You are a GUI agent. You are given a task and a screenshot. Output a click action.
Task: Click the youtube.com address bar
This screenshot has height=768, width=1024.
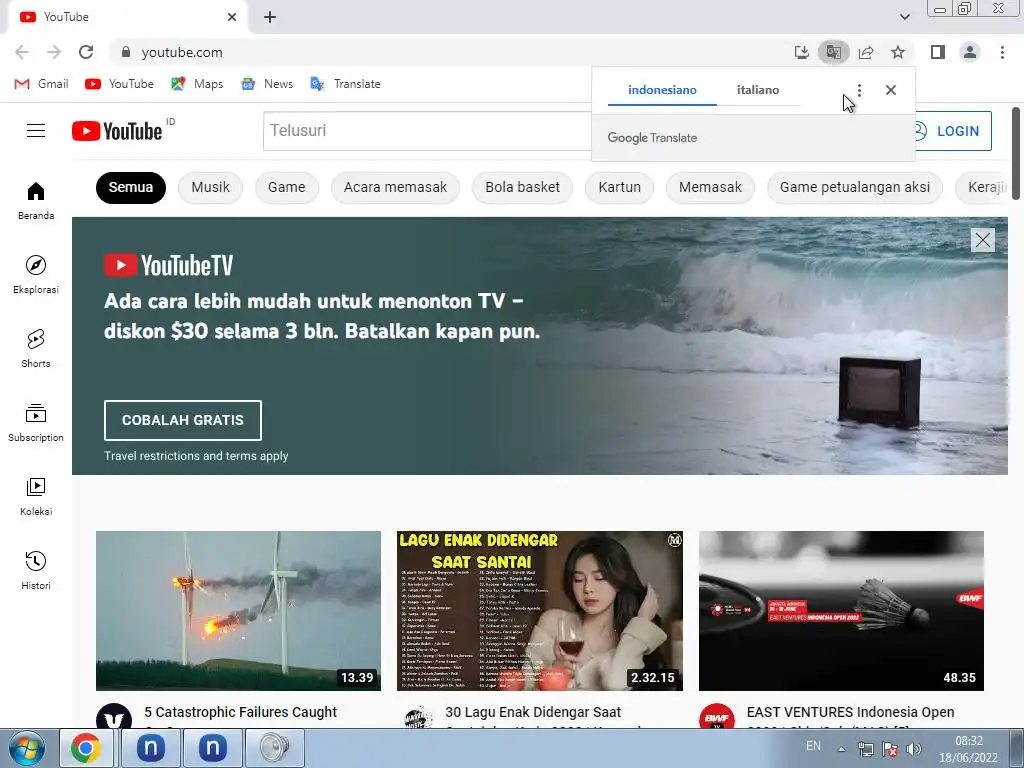point(451,52)
